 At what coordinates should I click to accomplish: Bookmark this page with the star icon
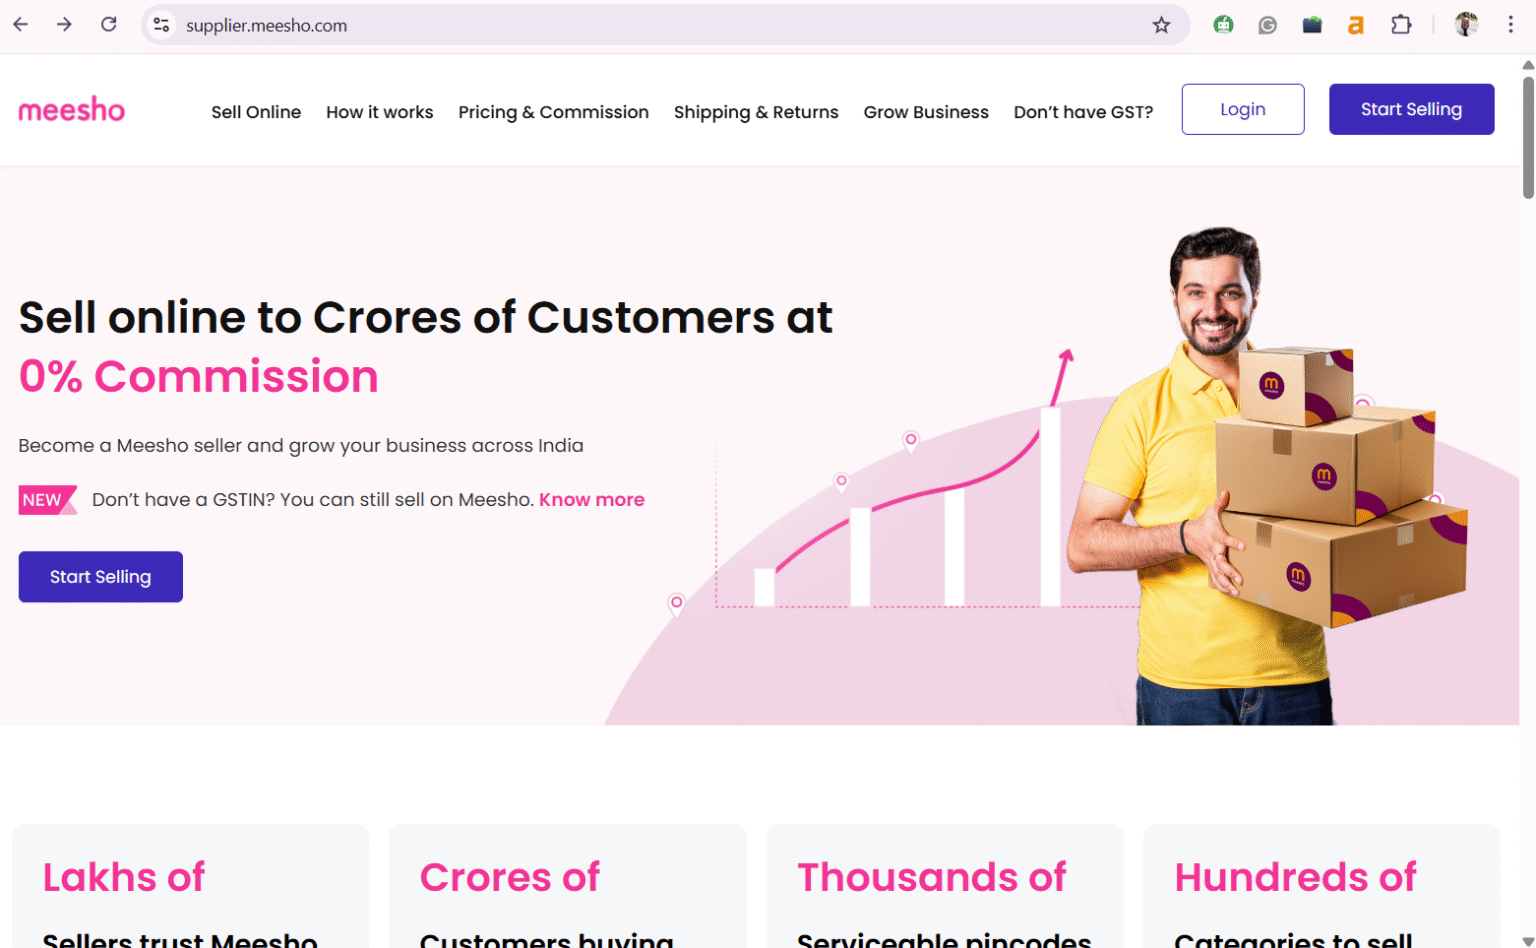pyautogui.click(x=1161, y=25)
